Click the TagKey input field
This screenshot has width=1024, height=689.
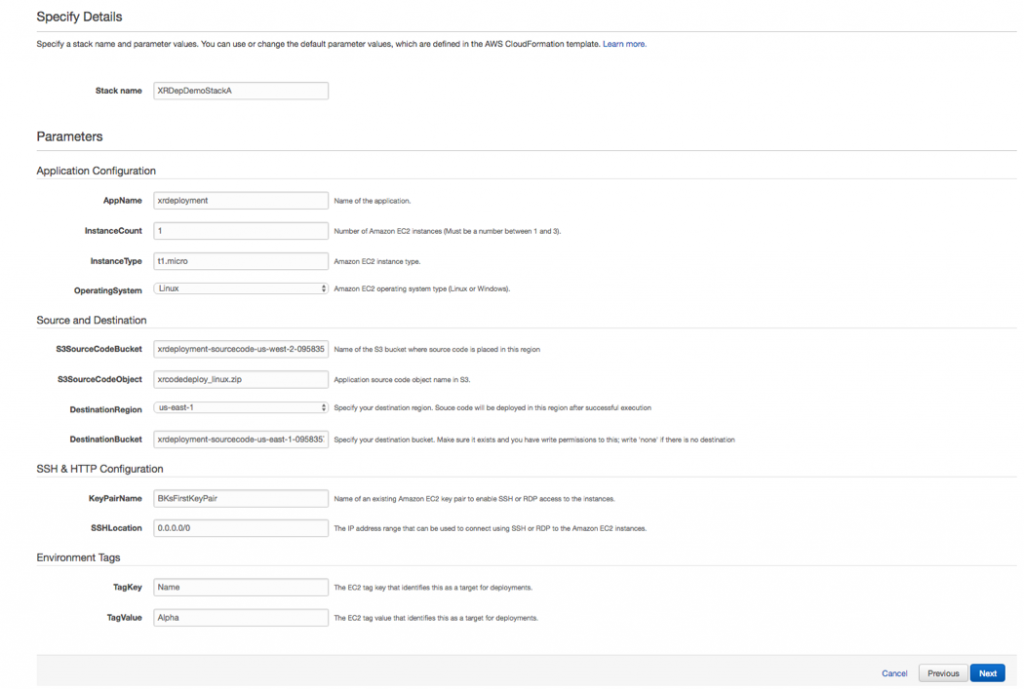[x=241, y=587]
